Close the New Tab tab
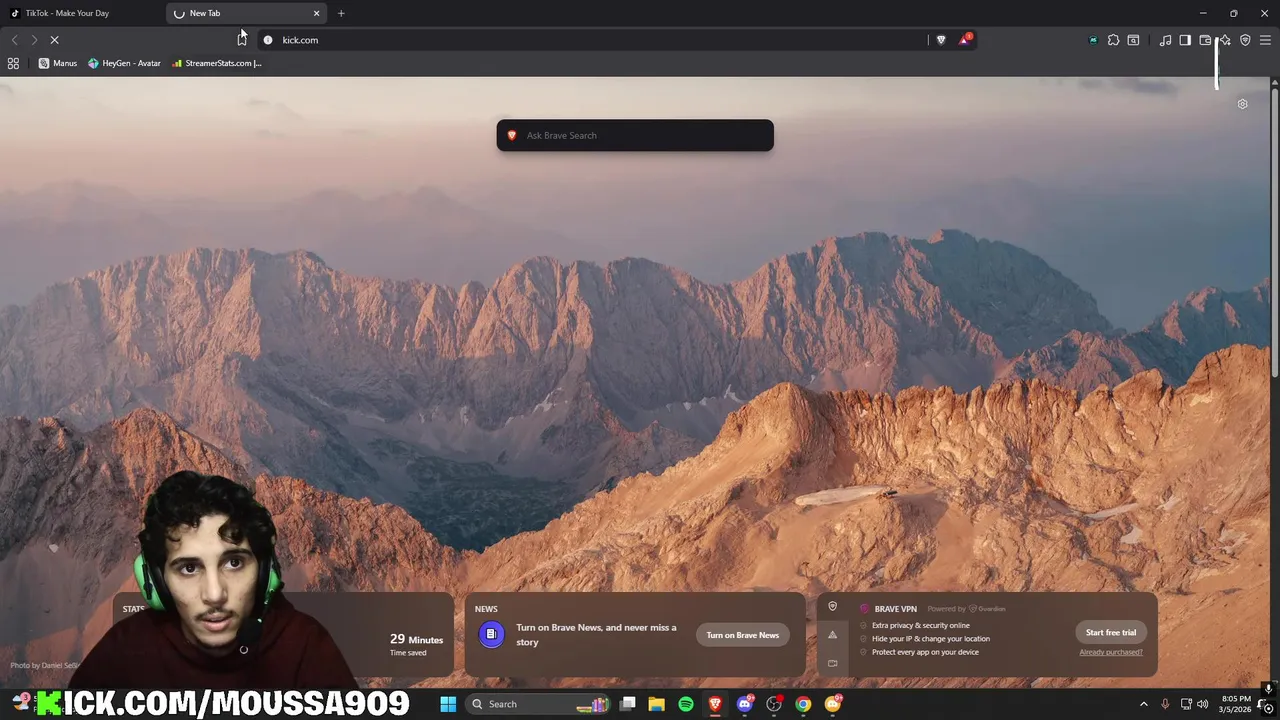Image resolution: width=1280 pixels, height=720 pixels. point(317,13)
